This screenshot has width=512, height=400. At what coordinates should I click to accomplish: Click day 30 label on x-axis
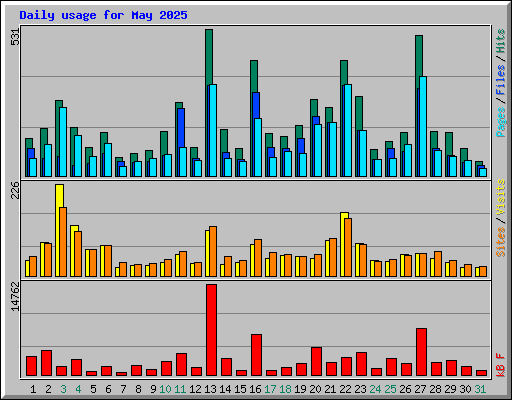click(x=465, y=389)
